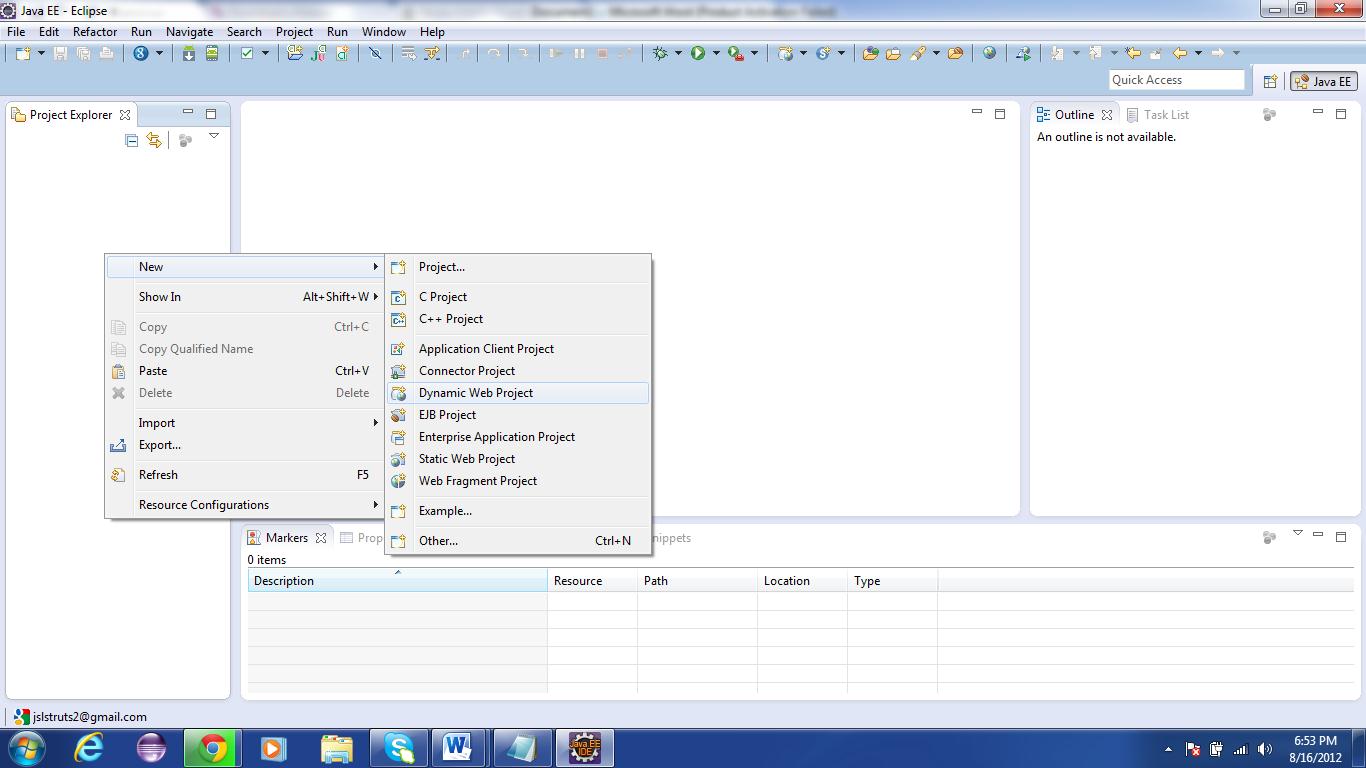
Task: Sort by Description column header
Action: pyautogui.click(x=397, y=581)
